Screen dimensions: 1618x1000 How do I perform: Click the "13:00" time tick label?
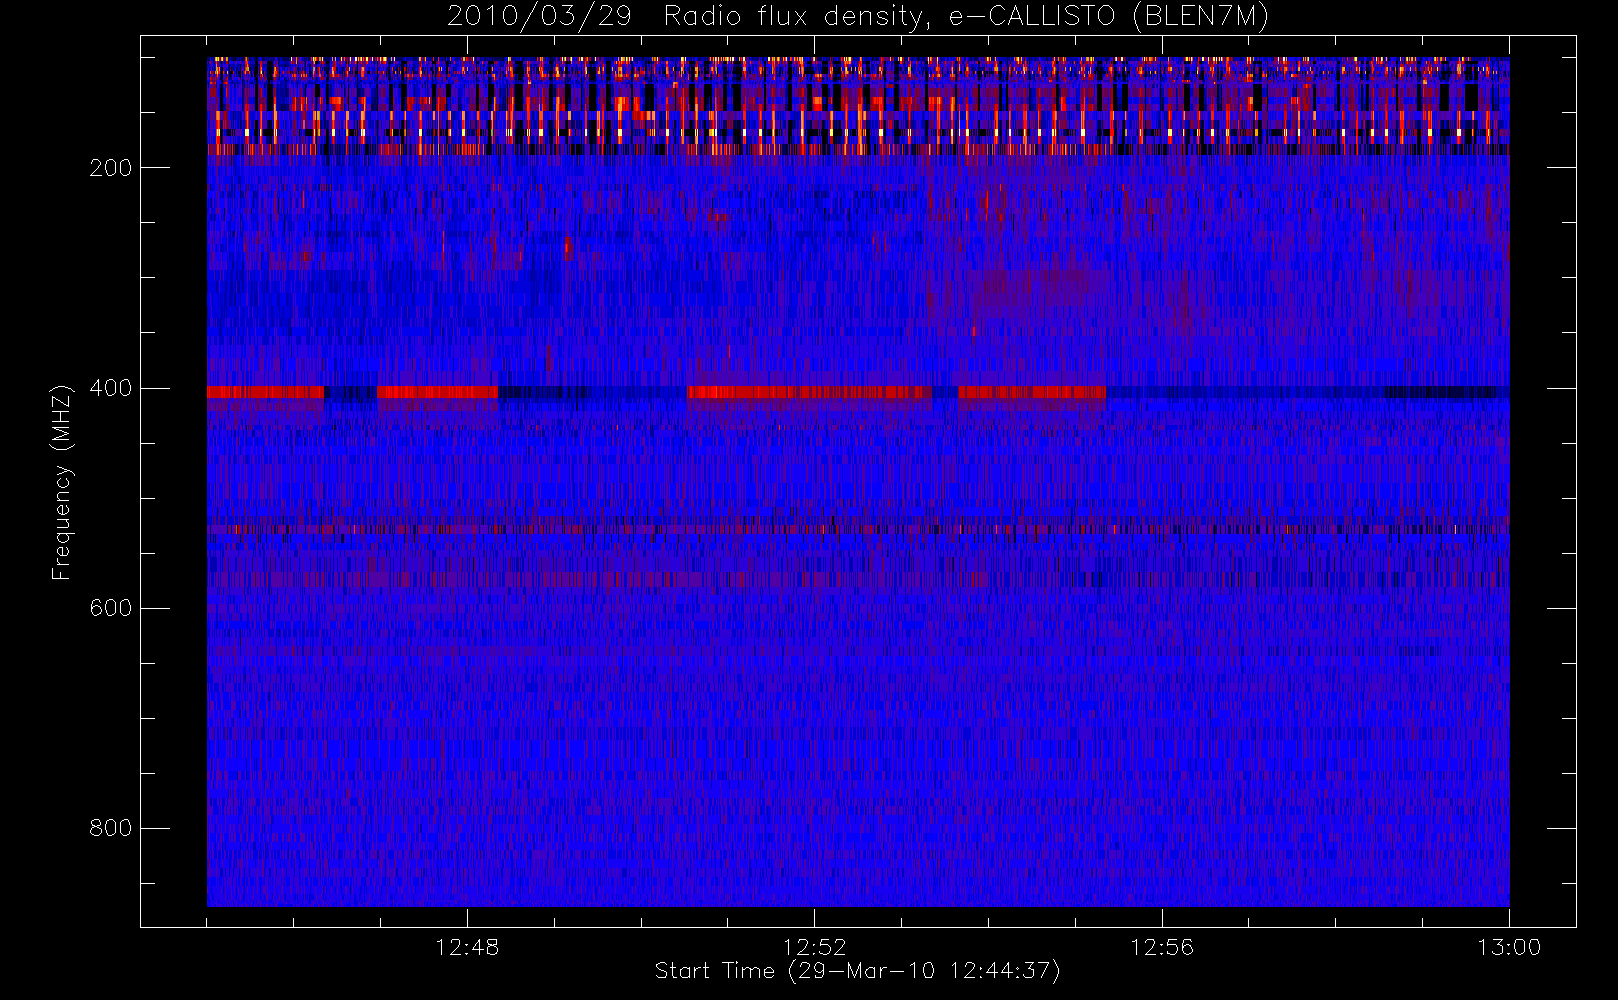tap(1509, 947)
